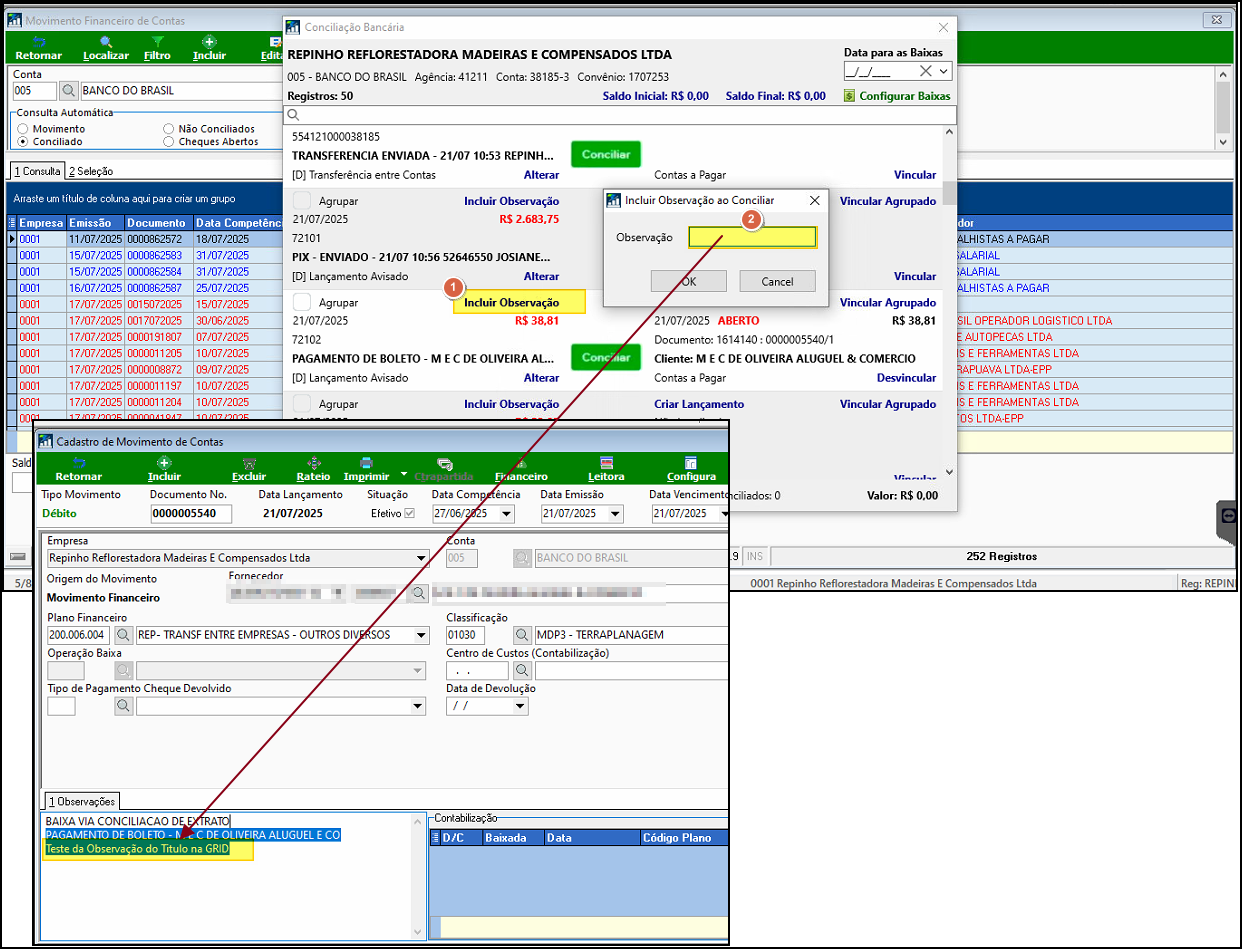
Task: Open Filtro funnel in Movimento Financeiro toolbar
Action: (158, 42)
